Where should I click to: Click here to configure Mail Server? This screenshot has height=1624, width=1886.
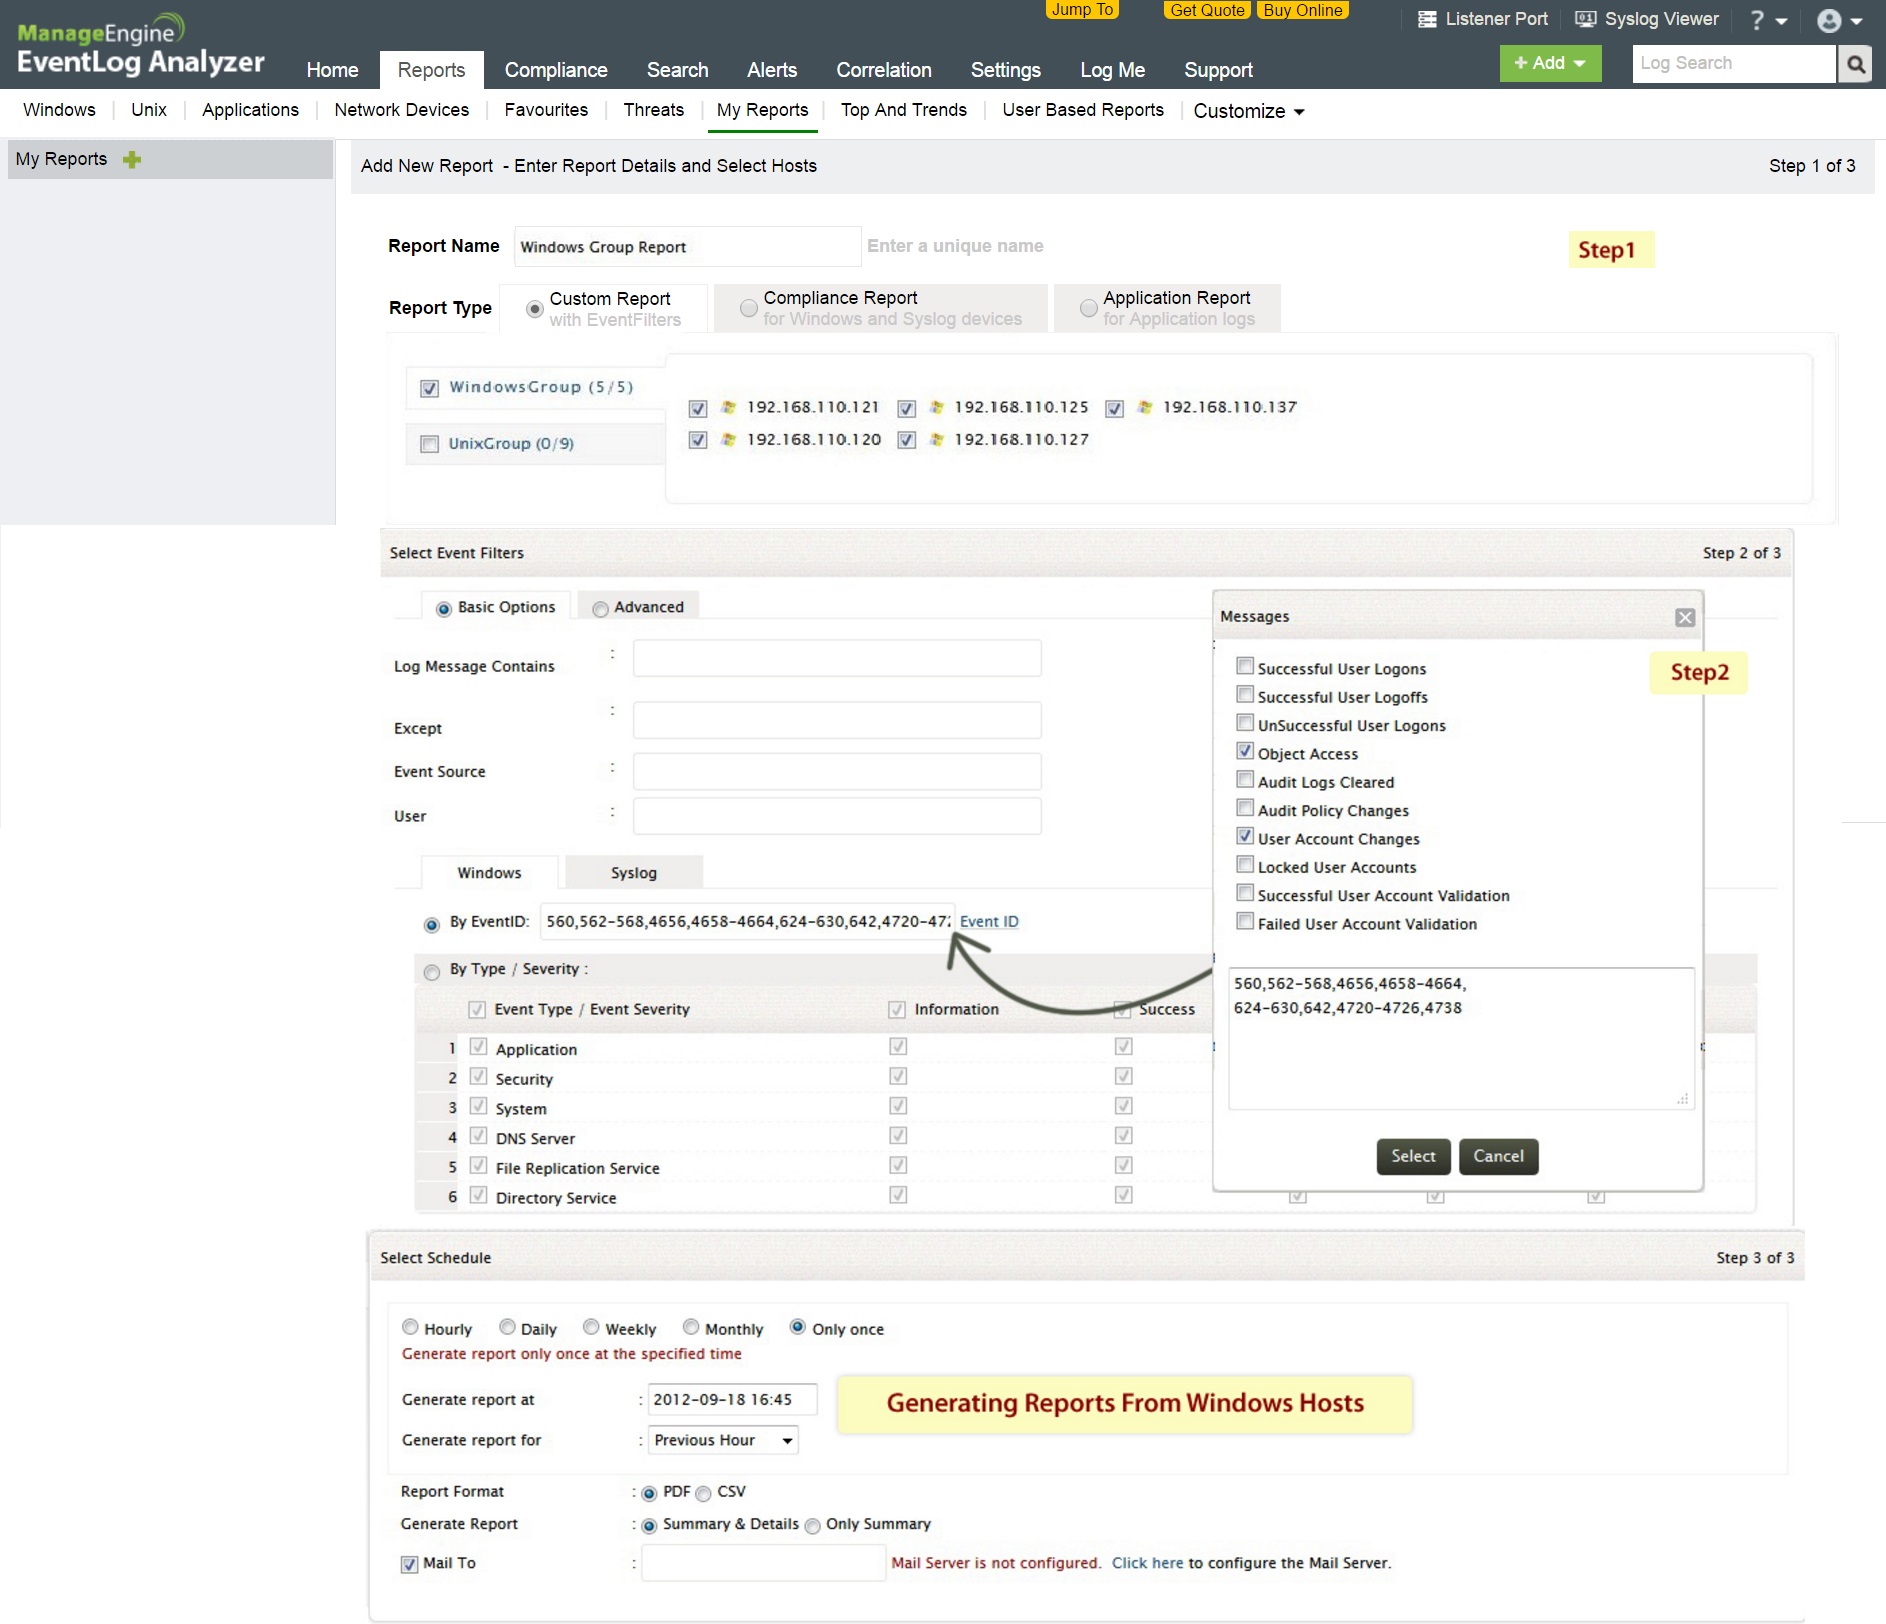click(1147, 1563)
